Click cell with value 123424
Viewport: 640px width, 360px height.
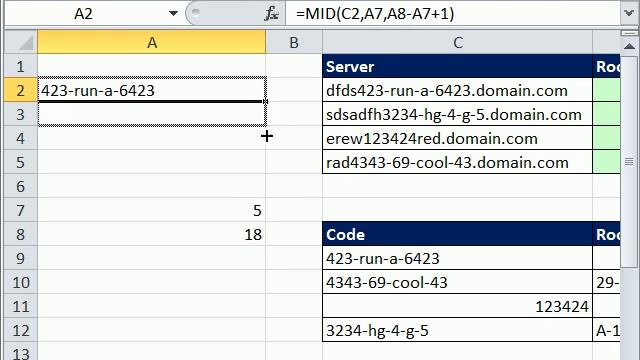(457, 307)
